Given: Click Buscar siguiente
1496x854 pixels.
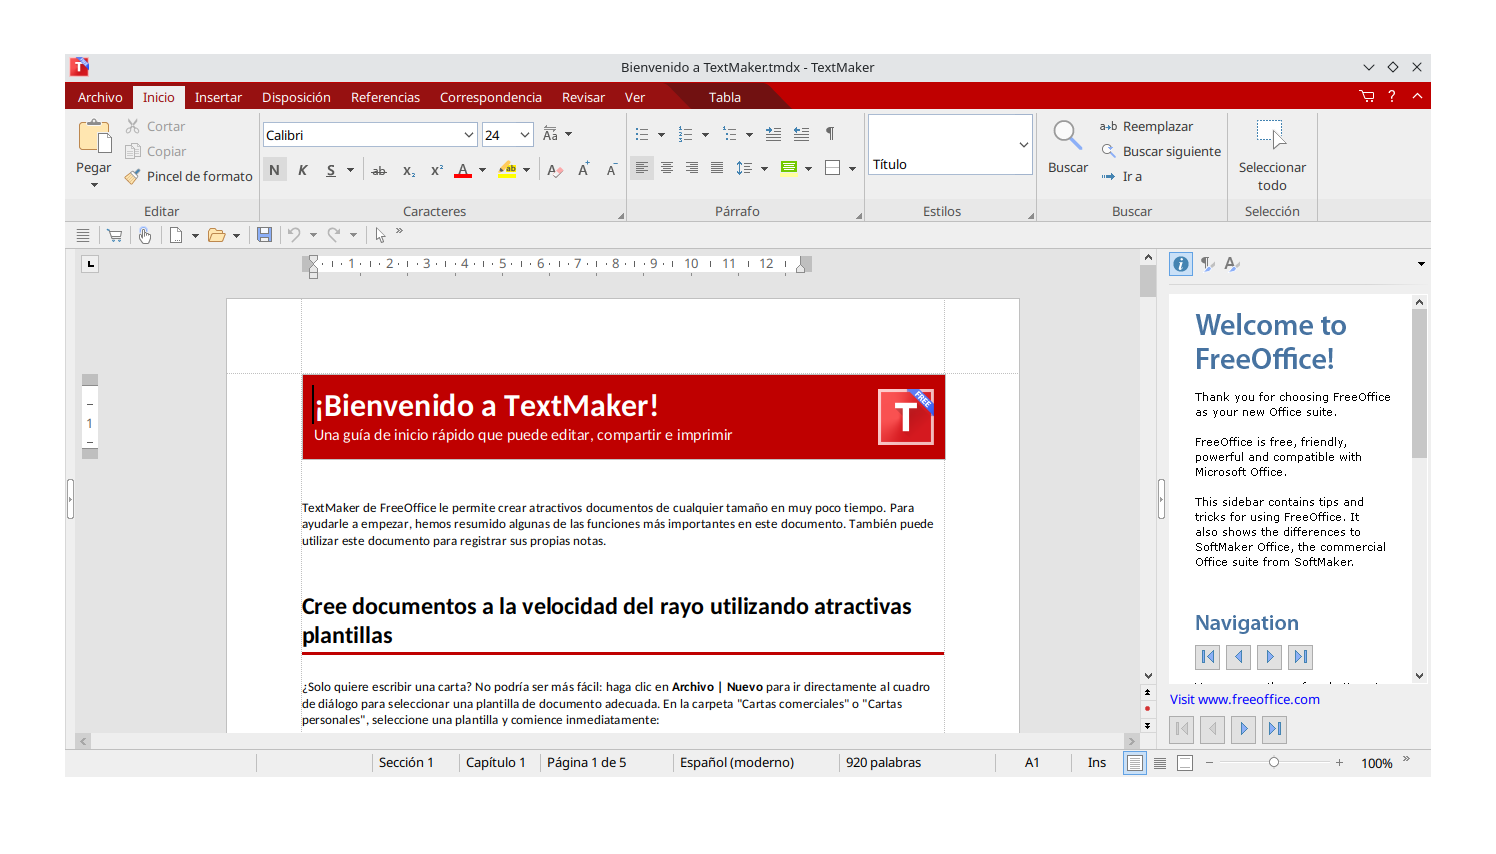Looking at the screenshot, I should pyautogui.click(x=1161, y=151).
